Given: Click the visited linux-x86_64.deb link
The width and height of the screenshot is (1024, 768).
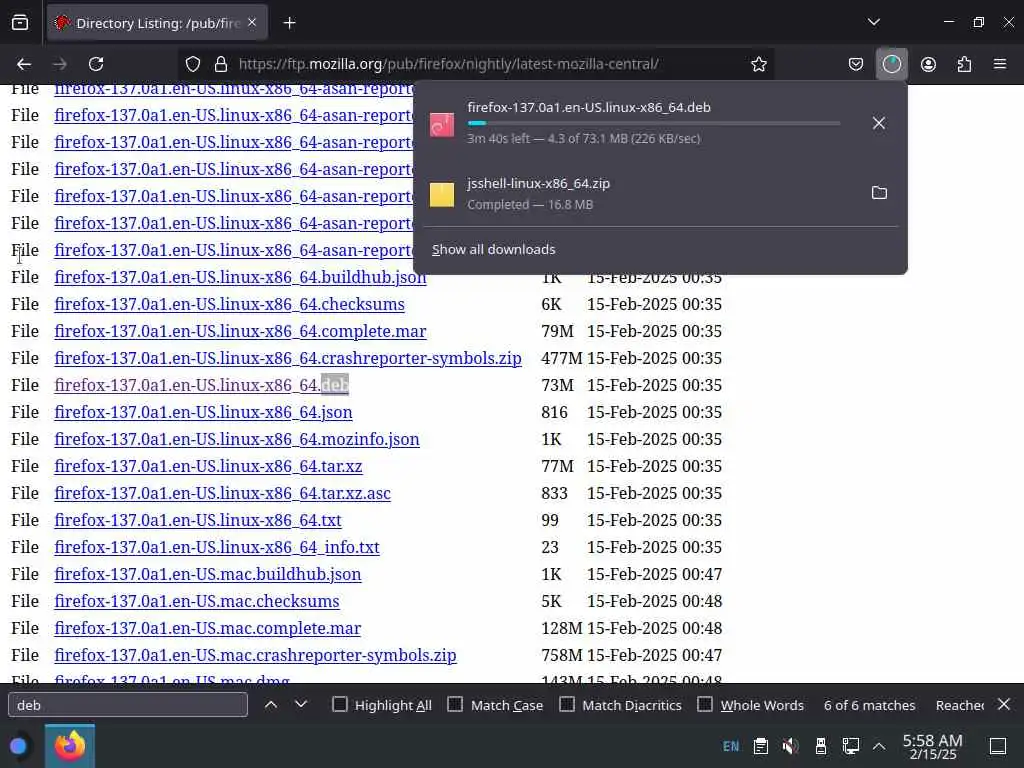Looking at the screenshot, I should pos(202,385).
